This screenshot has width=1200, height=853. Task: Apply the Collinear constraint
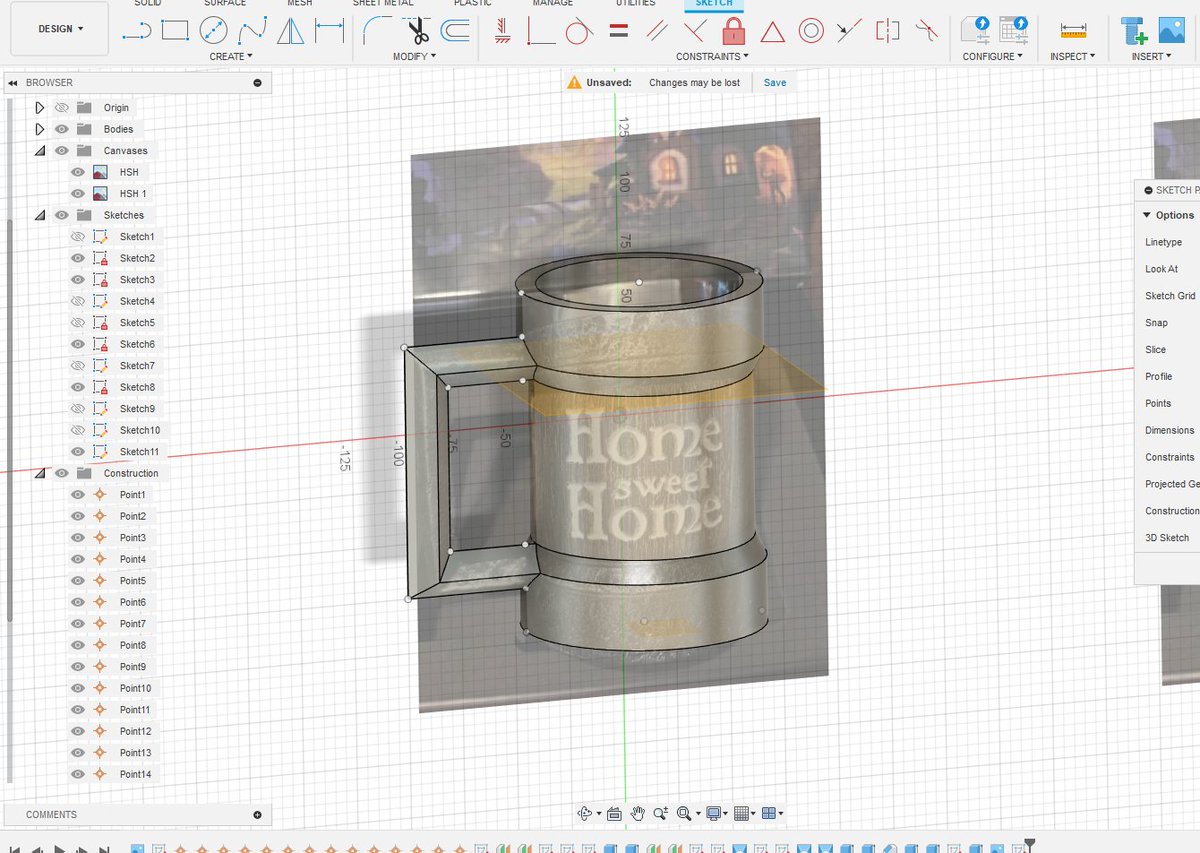pyautogui.click(x=849, y=31)
